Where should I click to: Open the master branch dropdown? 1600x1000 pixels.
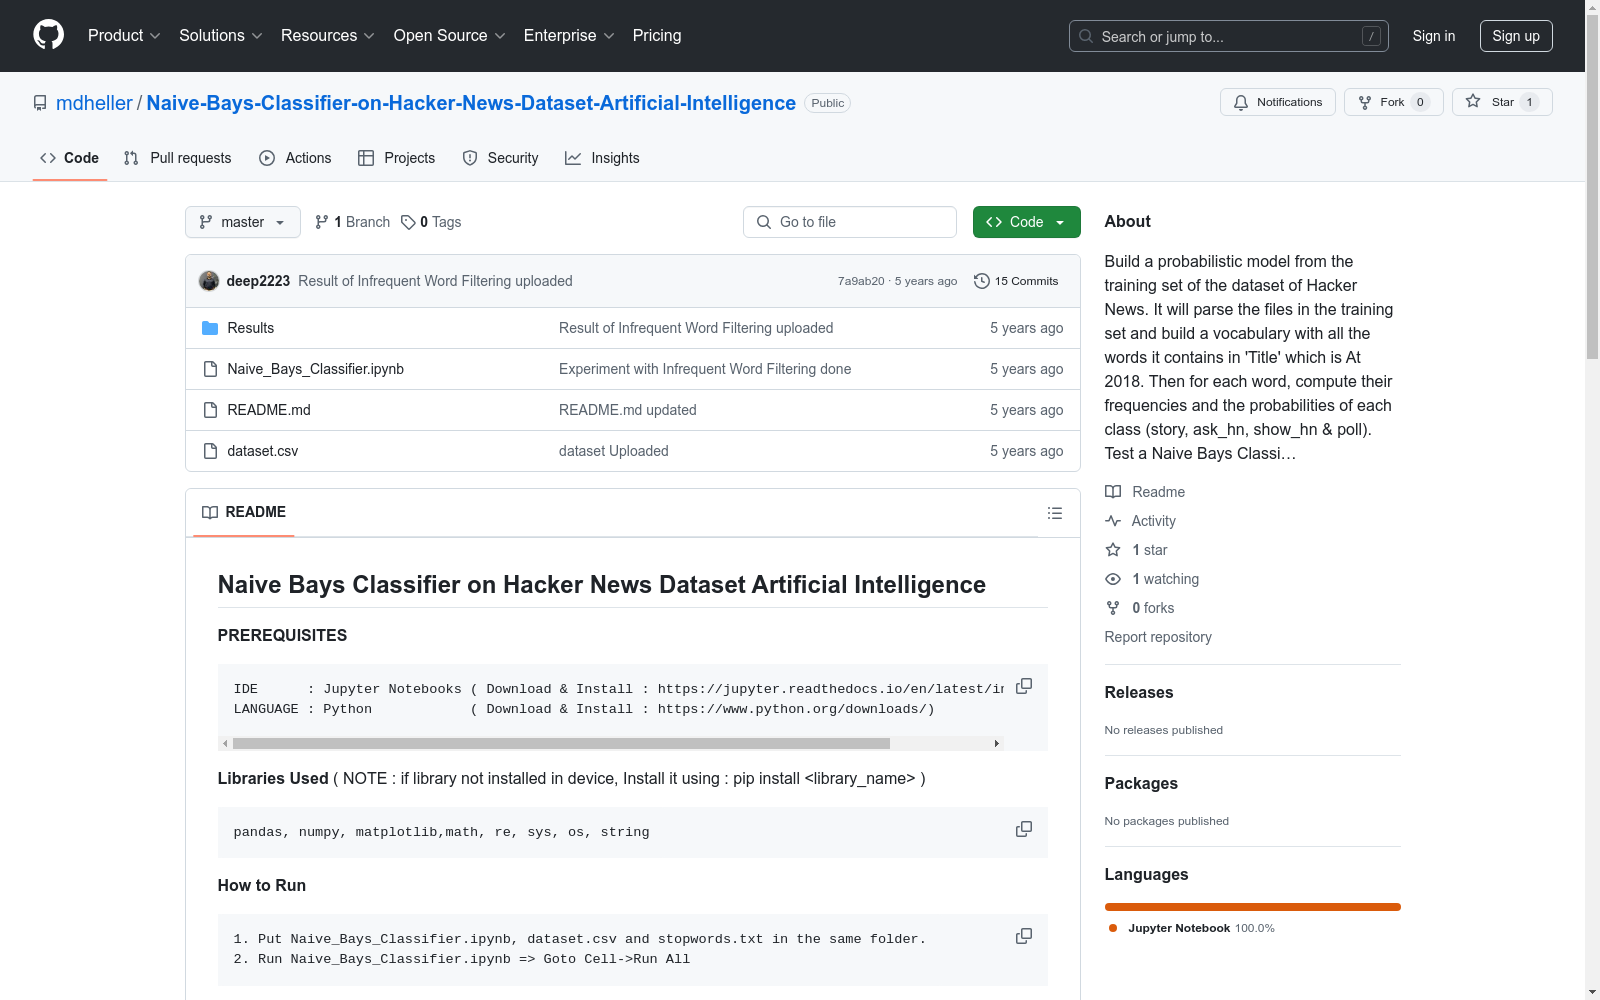pyautogui.click(x=243, y=222)
